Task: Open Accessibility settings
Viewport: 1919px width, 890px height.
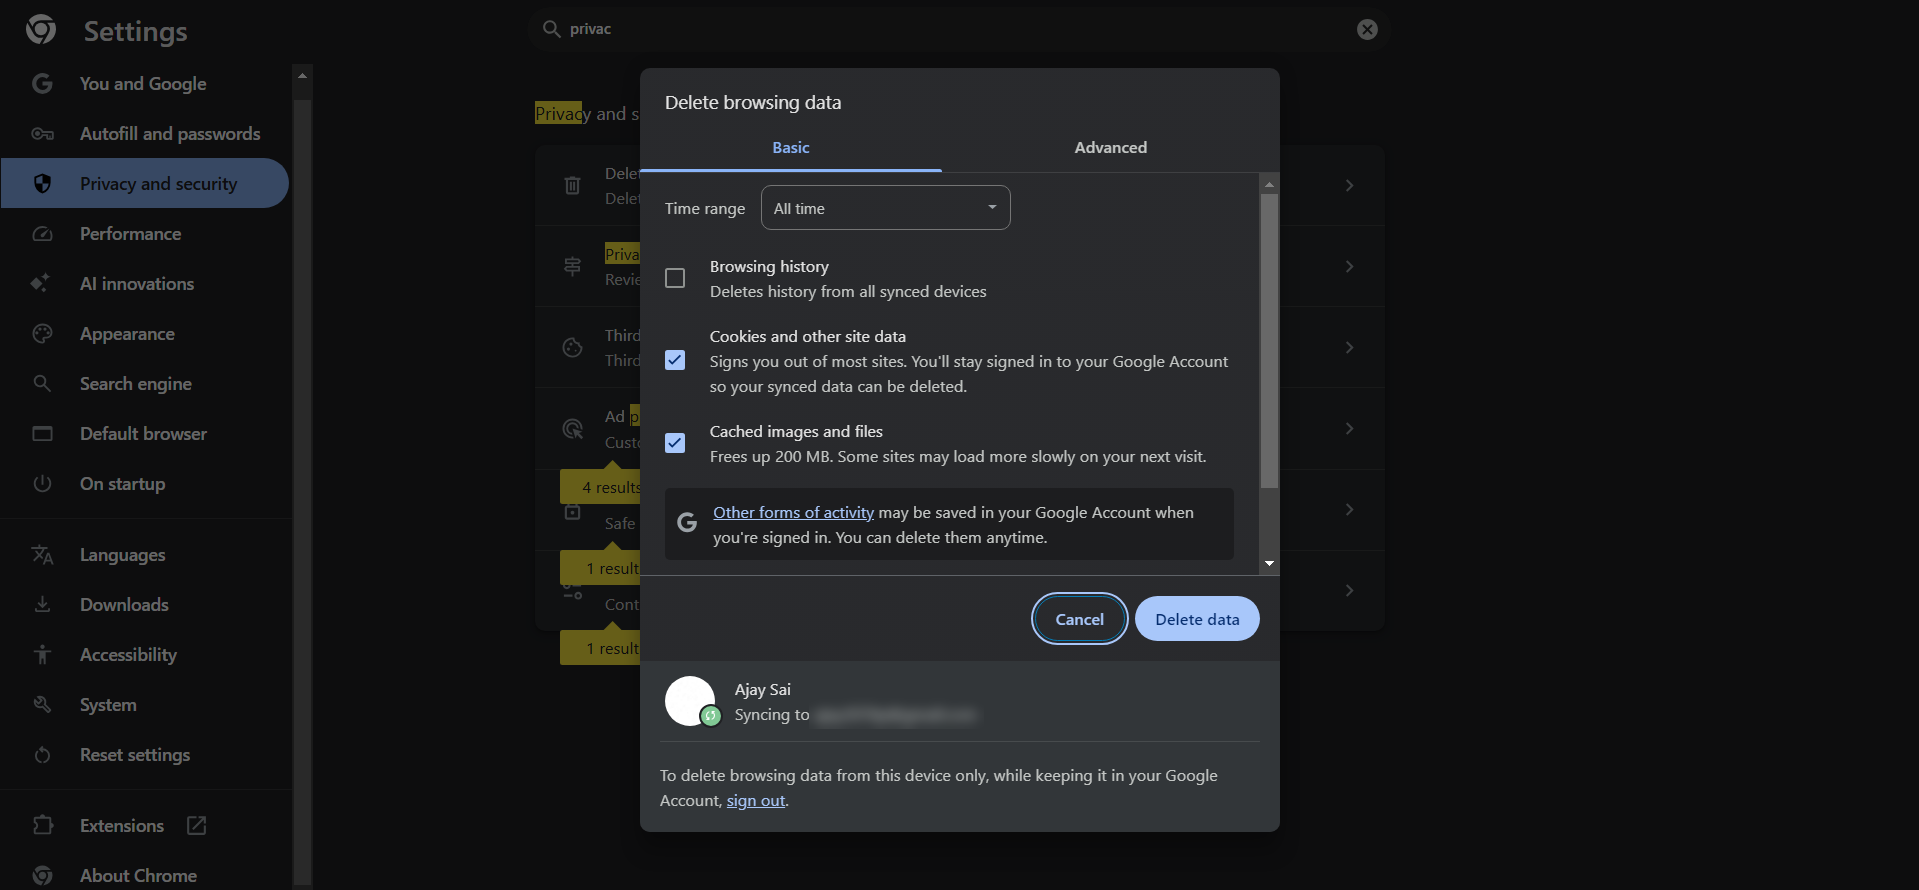Action: (x=145, y=655)
